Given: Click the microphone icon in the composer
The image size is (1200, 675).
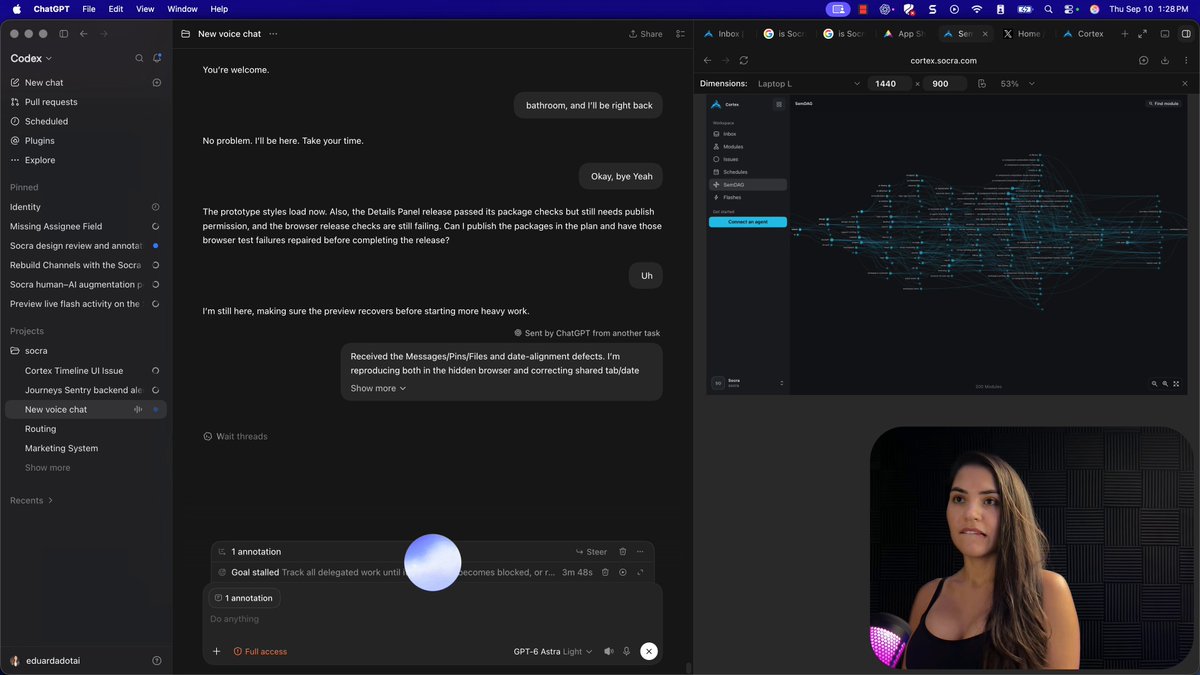Looking at the screenshot, I should (627, 651).
